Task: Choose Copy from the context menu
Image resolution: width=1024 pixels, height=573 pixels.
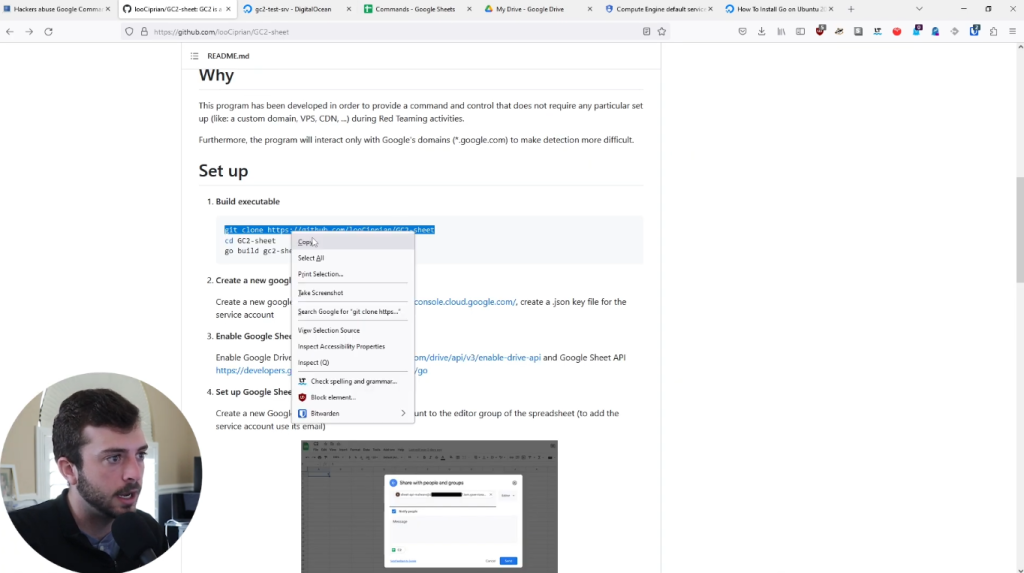Action: [x=353, y=242]
